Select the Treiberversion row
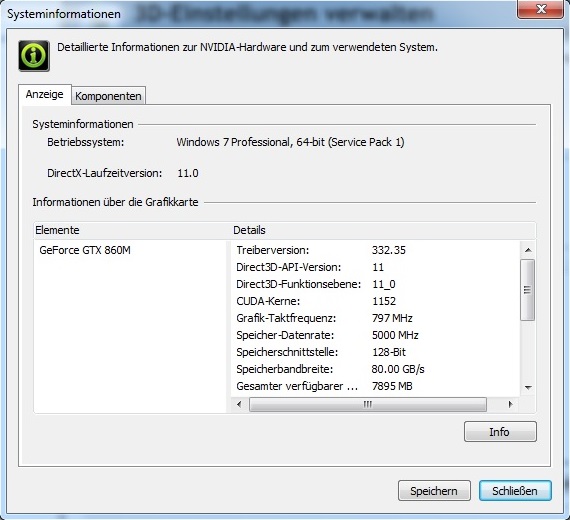This screenshot has height=520, width=570. pos(375,250)
